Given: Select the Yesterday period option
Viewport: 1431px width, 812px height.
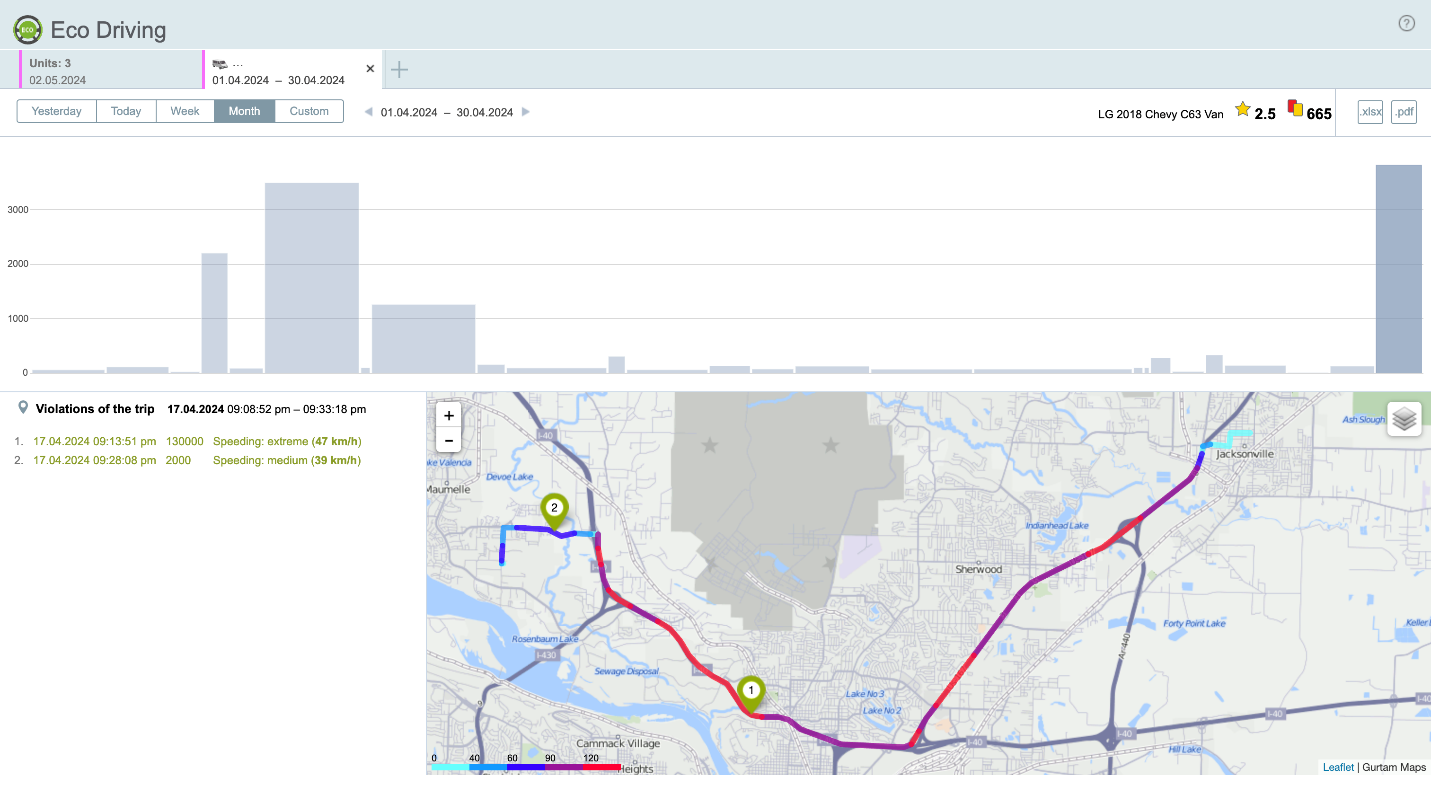Looking at the screenshot, I should (x=57, y=111).
